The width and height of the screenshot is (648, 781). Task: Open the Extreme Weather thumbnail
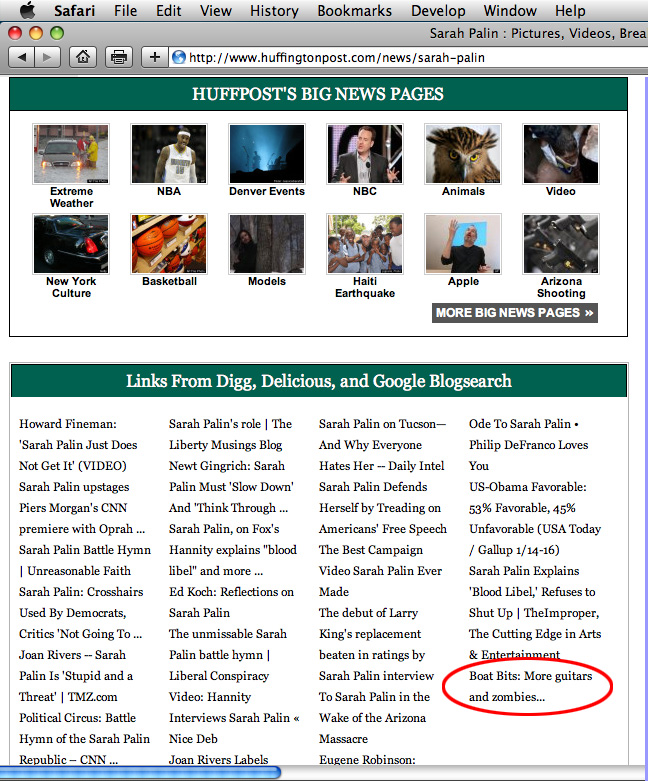point(71,154)
